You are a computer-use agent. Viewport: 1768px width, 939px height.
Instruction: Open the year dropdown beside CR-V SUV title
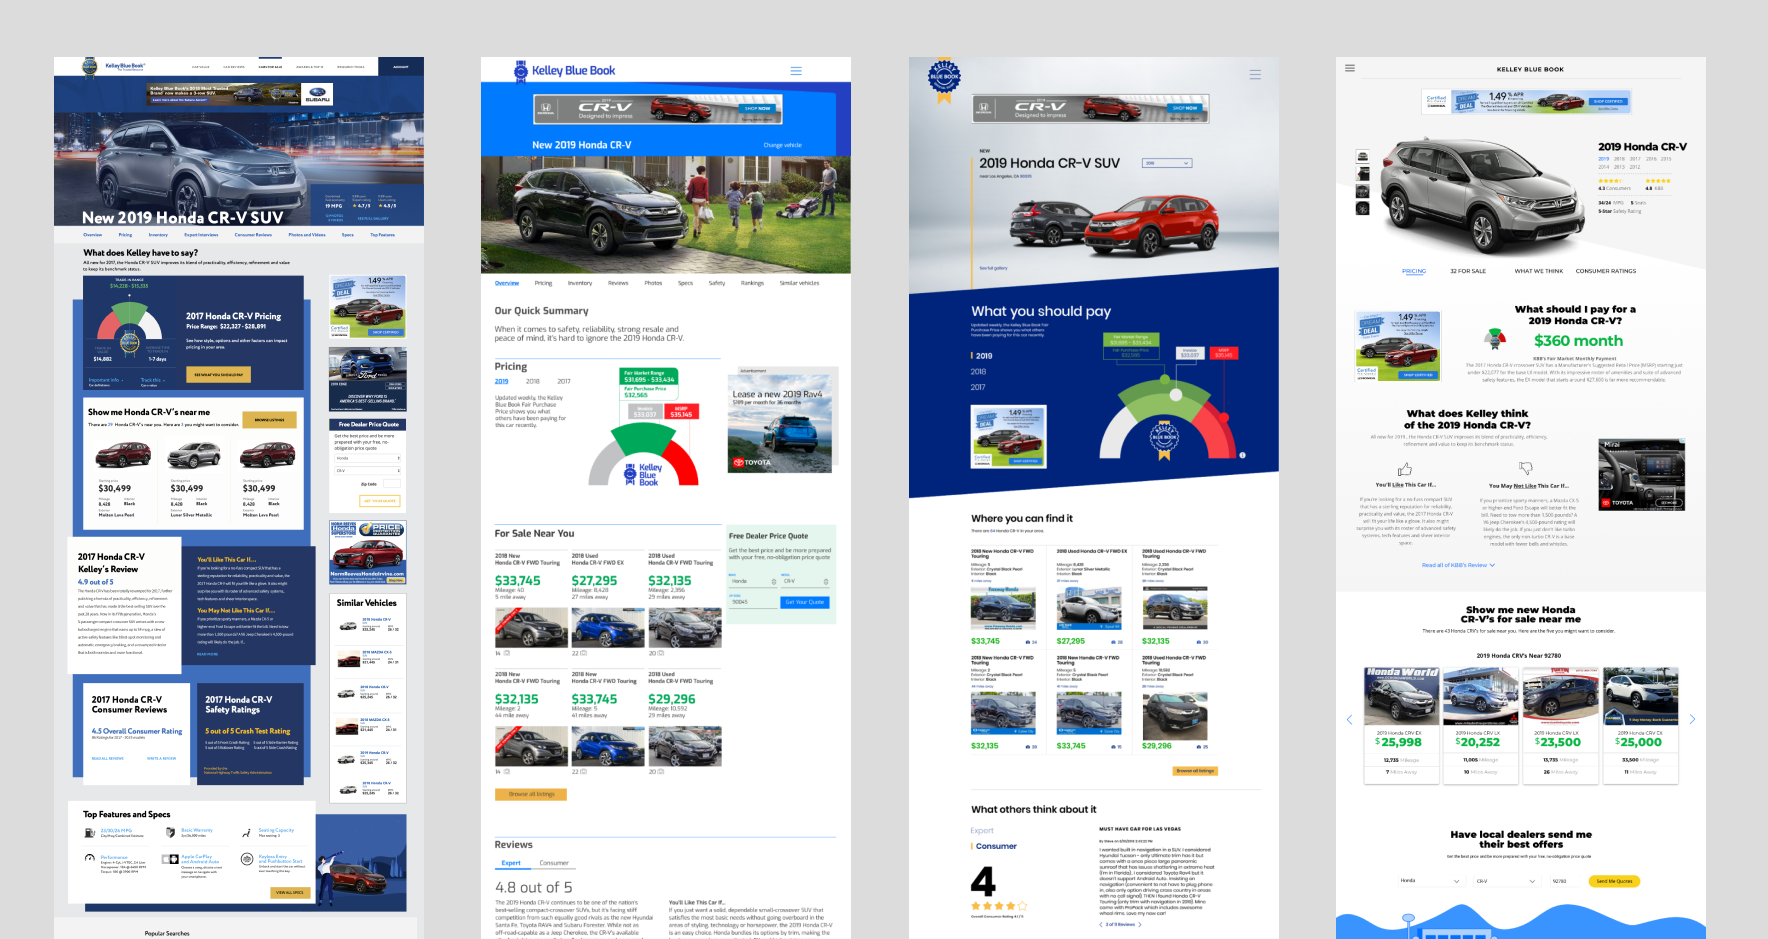1167,163
